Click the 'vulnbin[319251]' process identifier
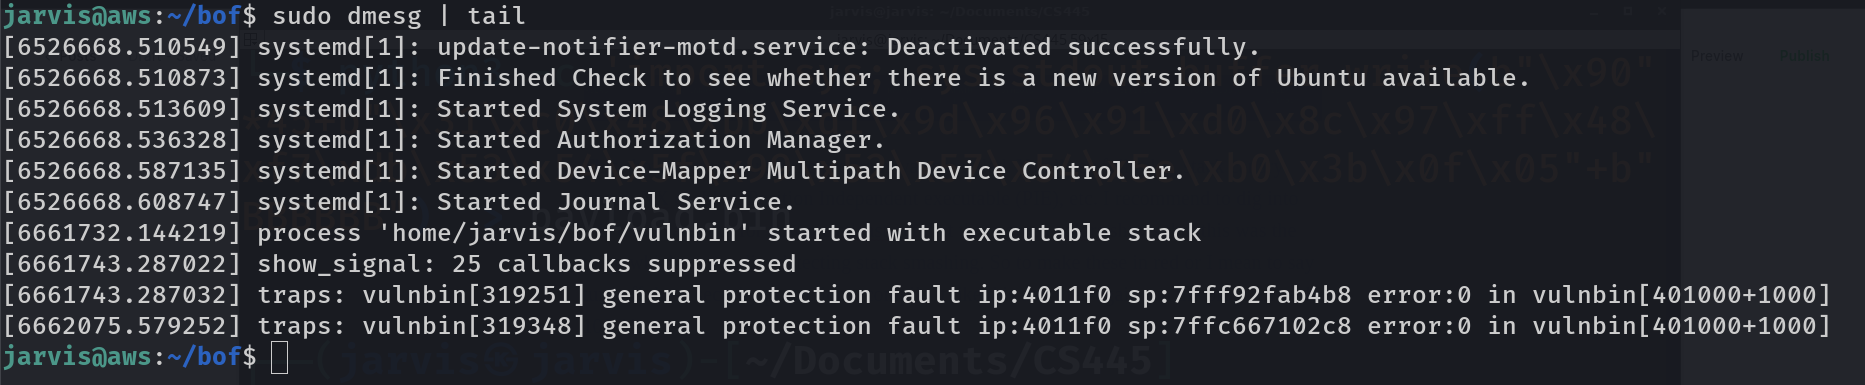1865x385 pixels. (x=474, y=295)
